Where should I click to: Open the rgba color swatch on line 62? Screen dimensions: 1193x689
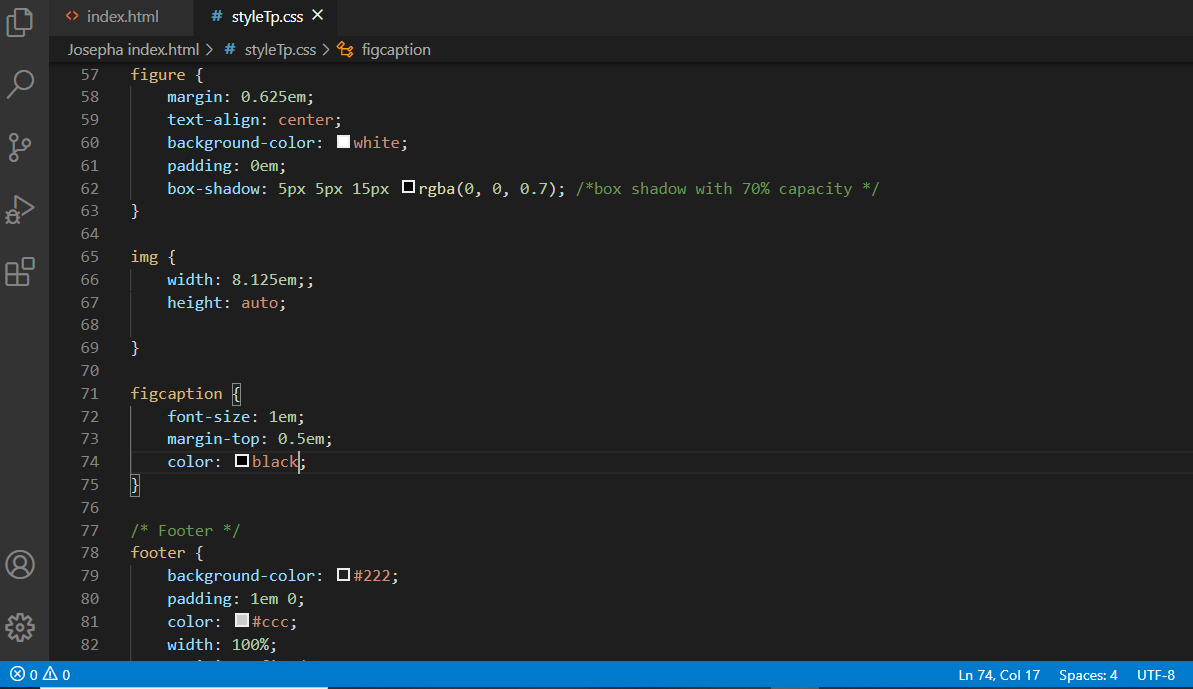(409, 187)
